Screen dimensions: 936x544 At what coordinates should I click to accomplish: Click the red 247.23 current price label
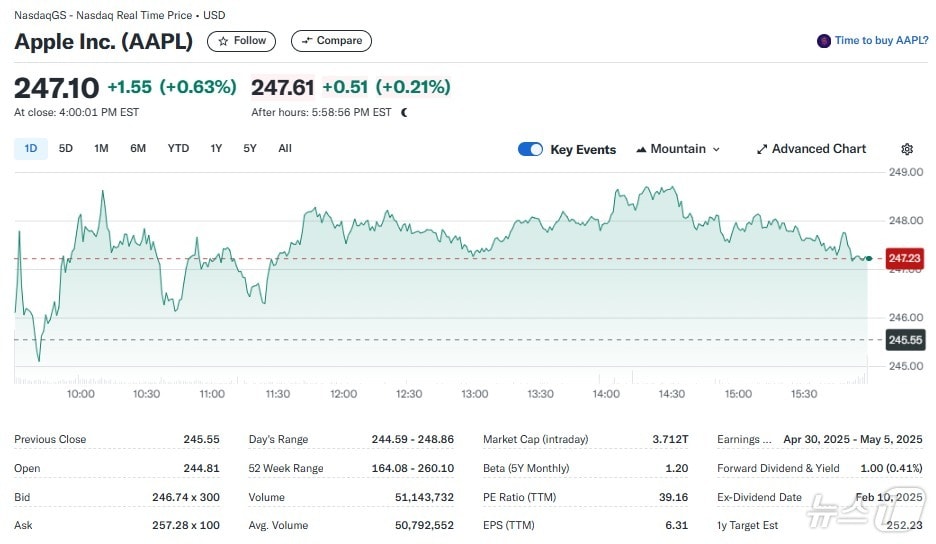click(904, 258)
